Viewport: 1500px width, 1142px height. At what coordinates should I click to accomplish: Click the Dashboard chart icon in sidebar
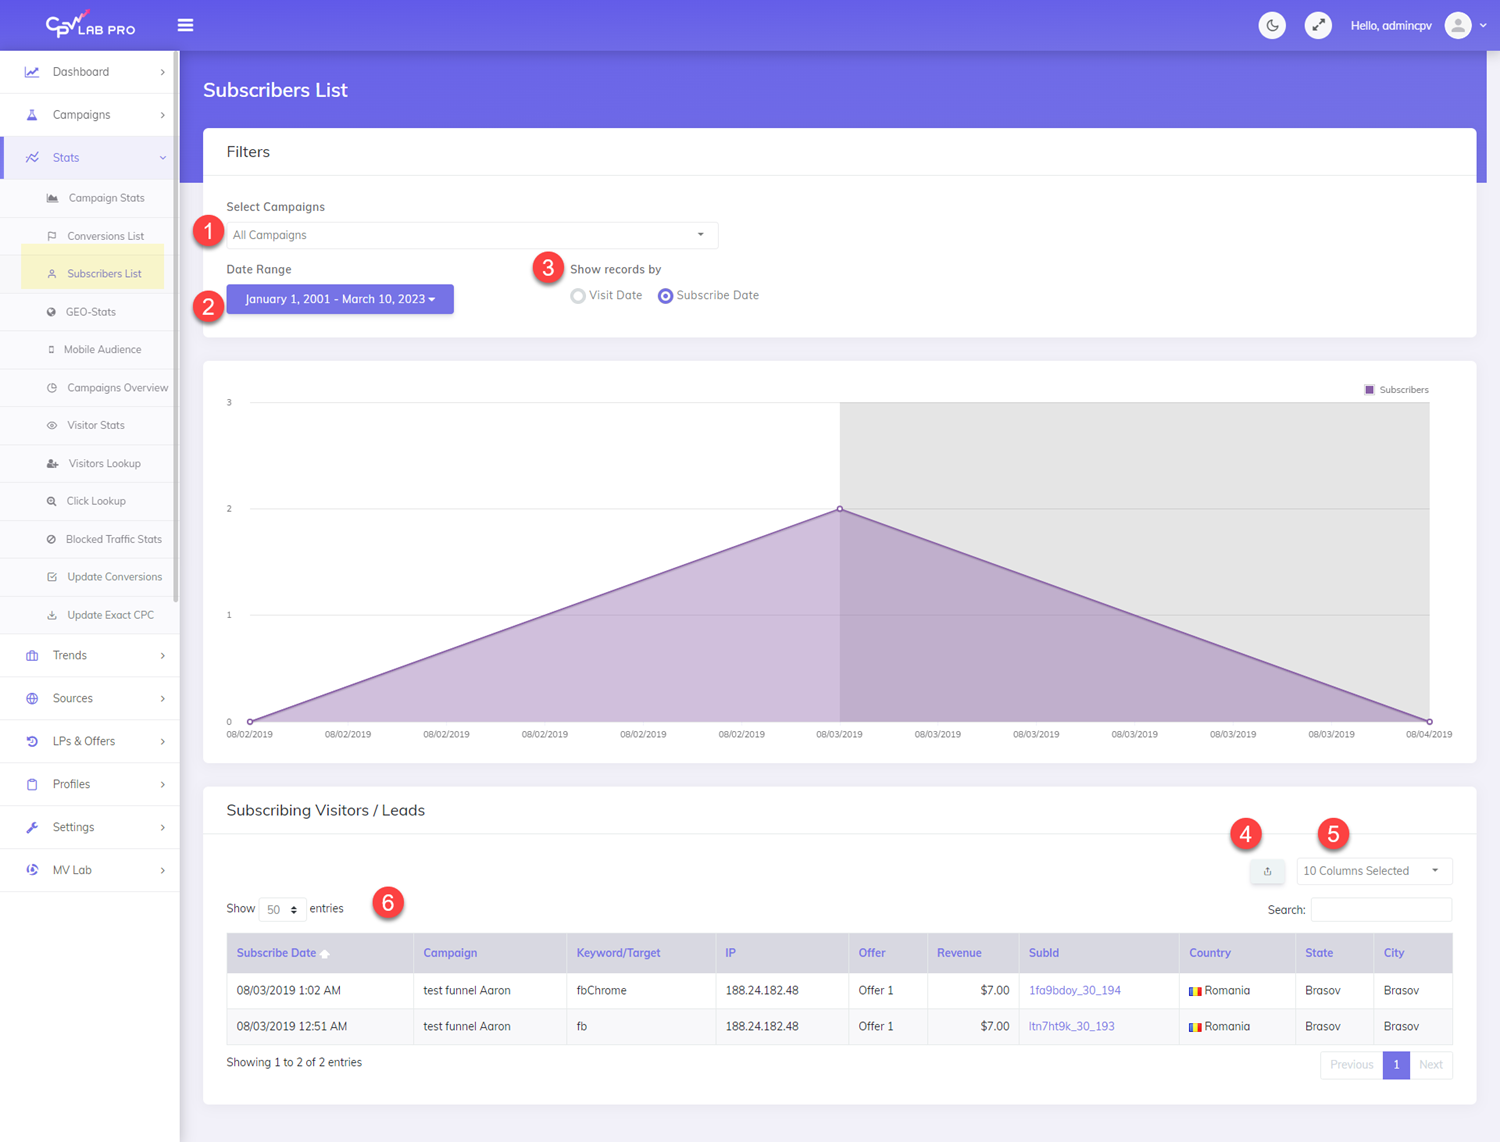coord(32,72)
